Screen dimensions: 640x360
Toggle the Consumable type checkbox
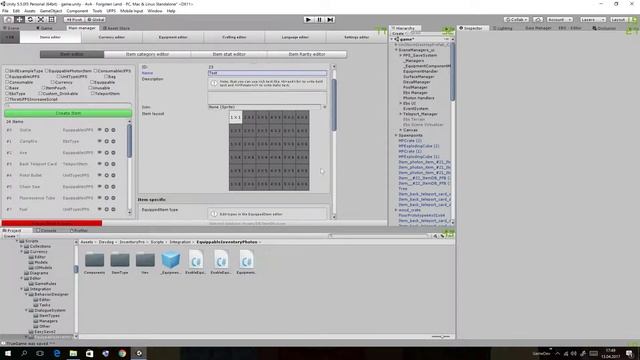click(x=7, y=82)
